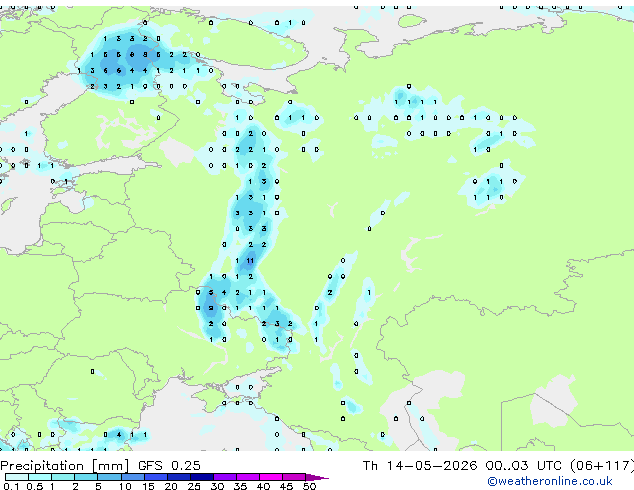Select the legend swatch between 10 and 15
The height and width of the screenshot is (490, 634).
133,477
